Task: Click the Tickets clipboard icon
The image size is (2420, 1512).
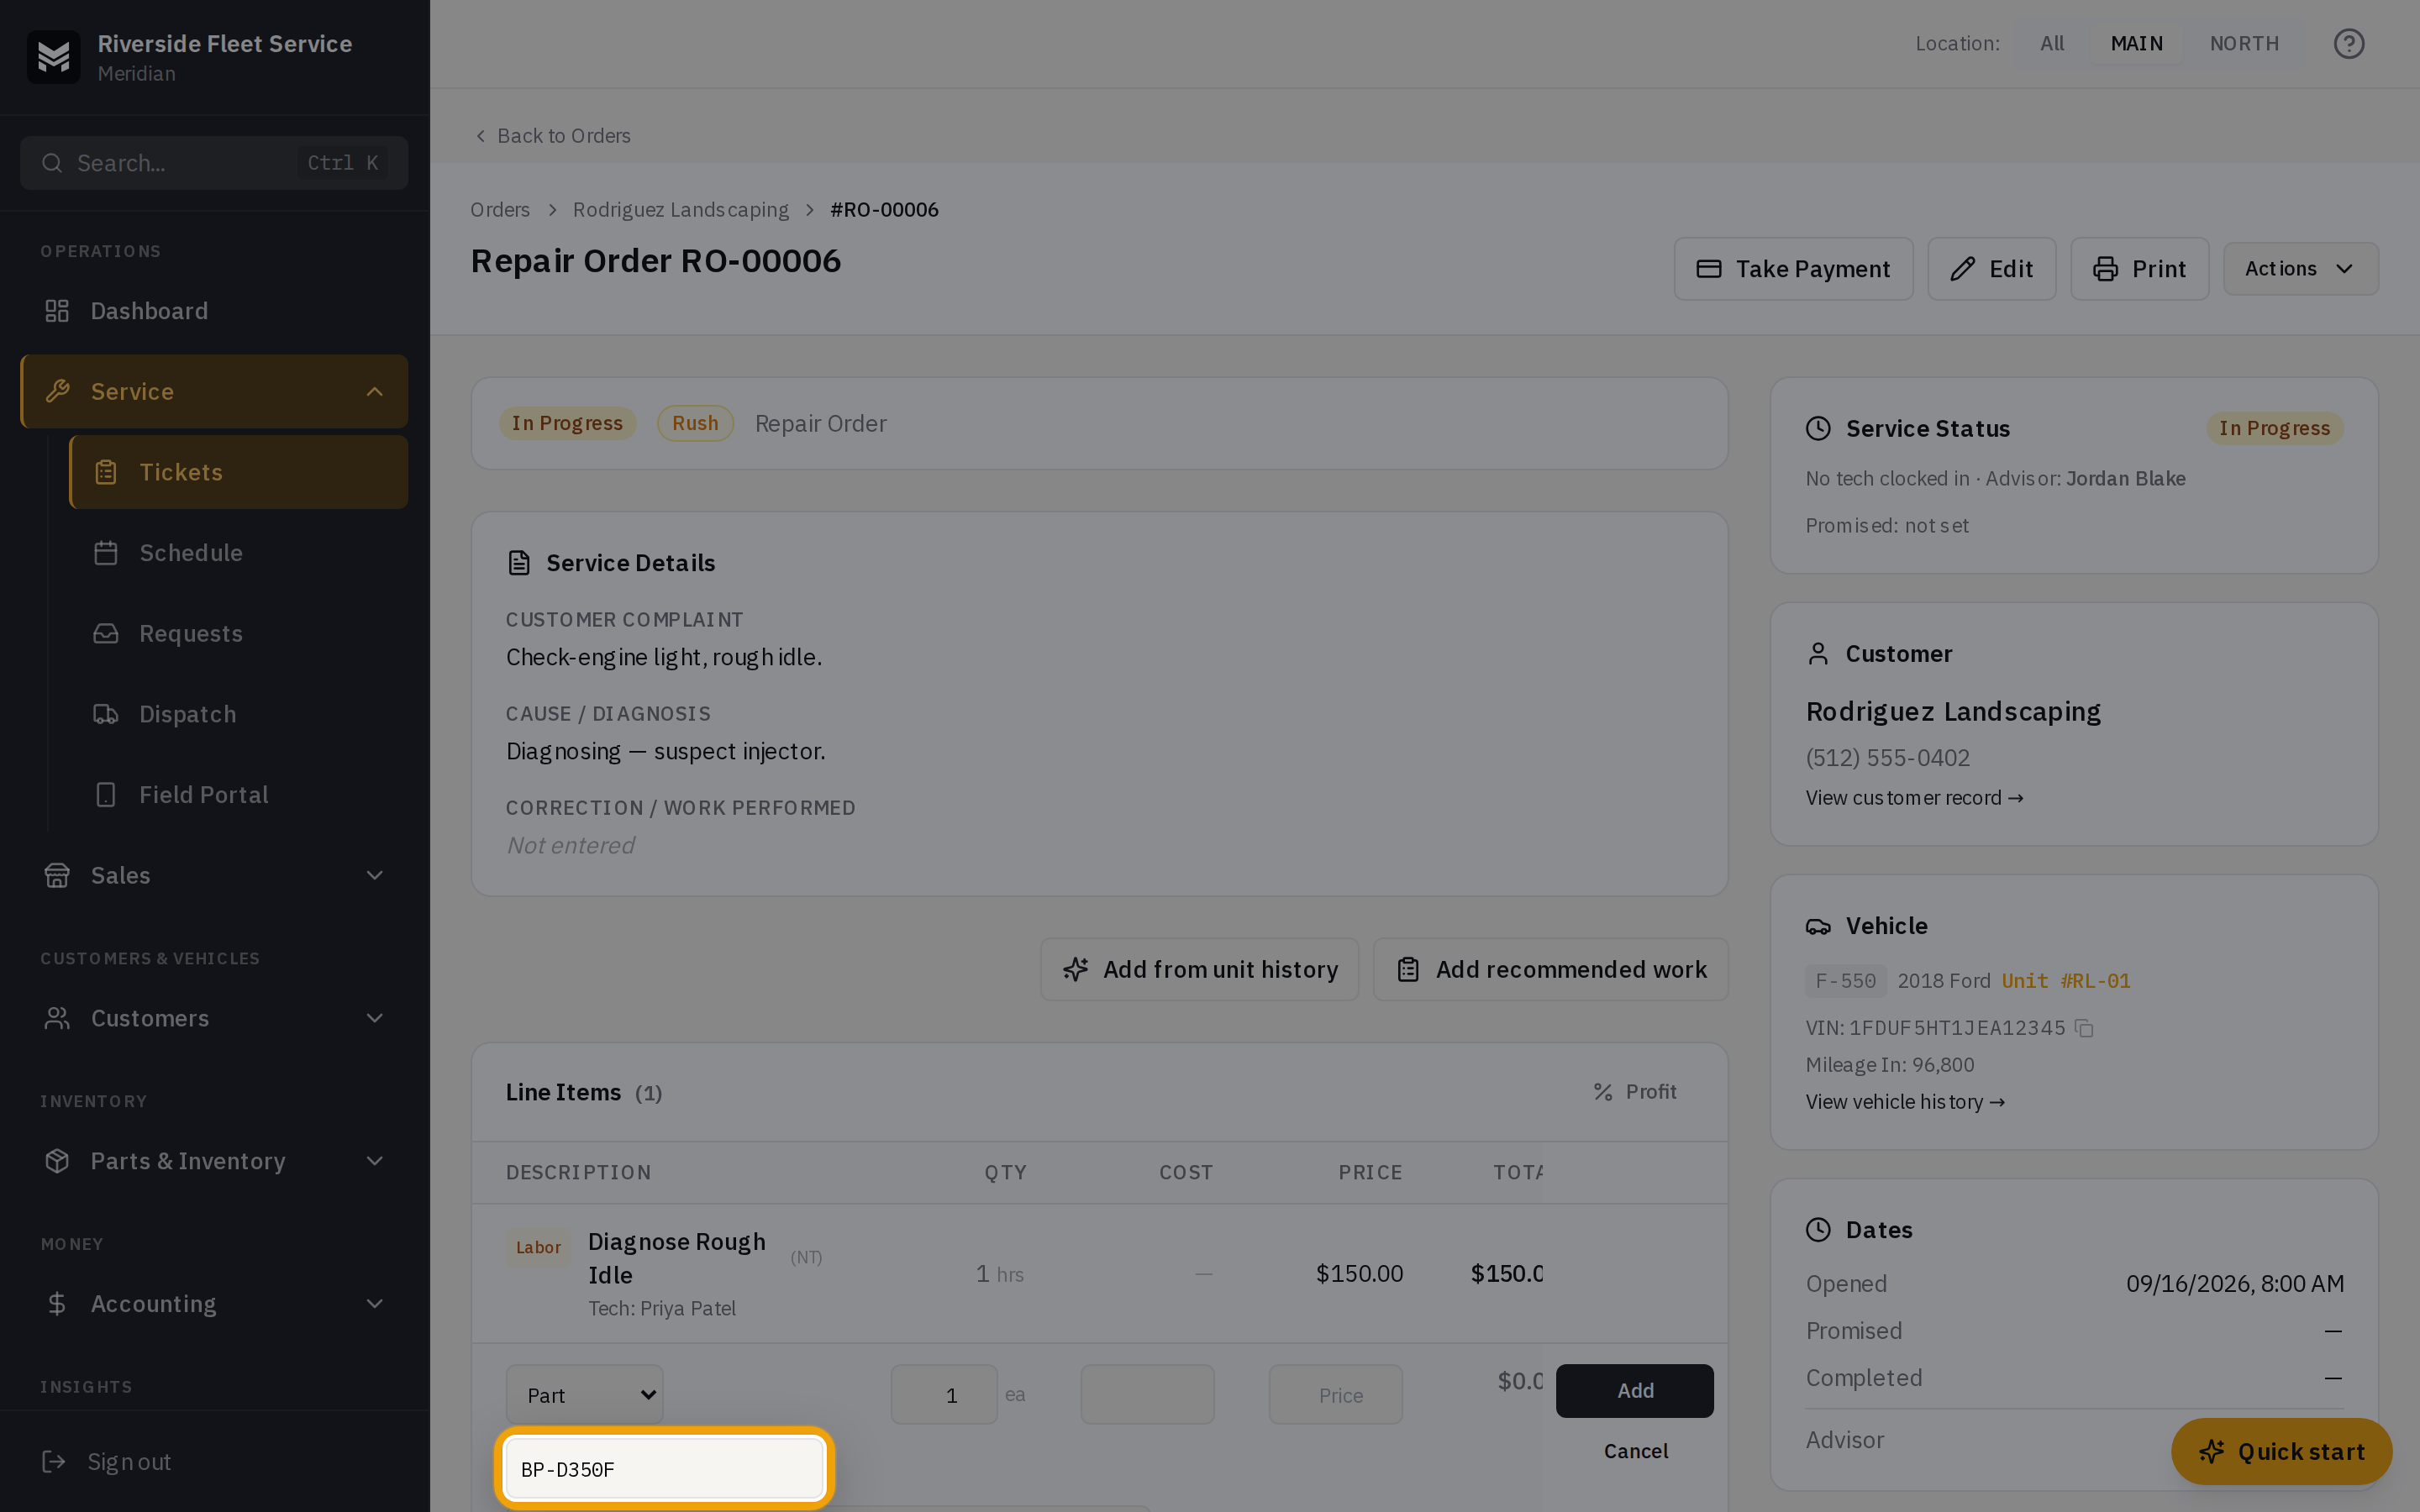Action: tap(106, 472)
